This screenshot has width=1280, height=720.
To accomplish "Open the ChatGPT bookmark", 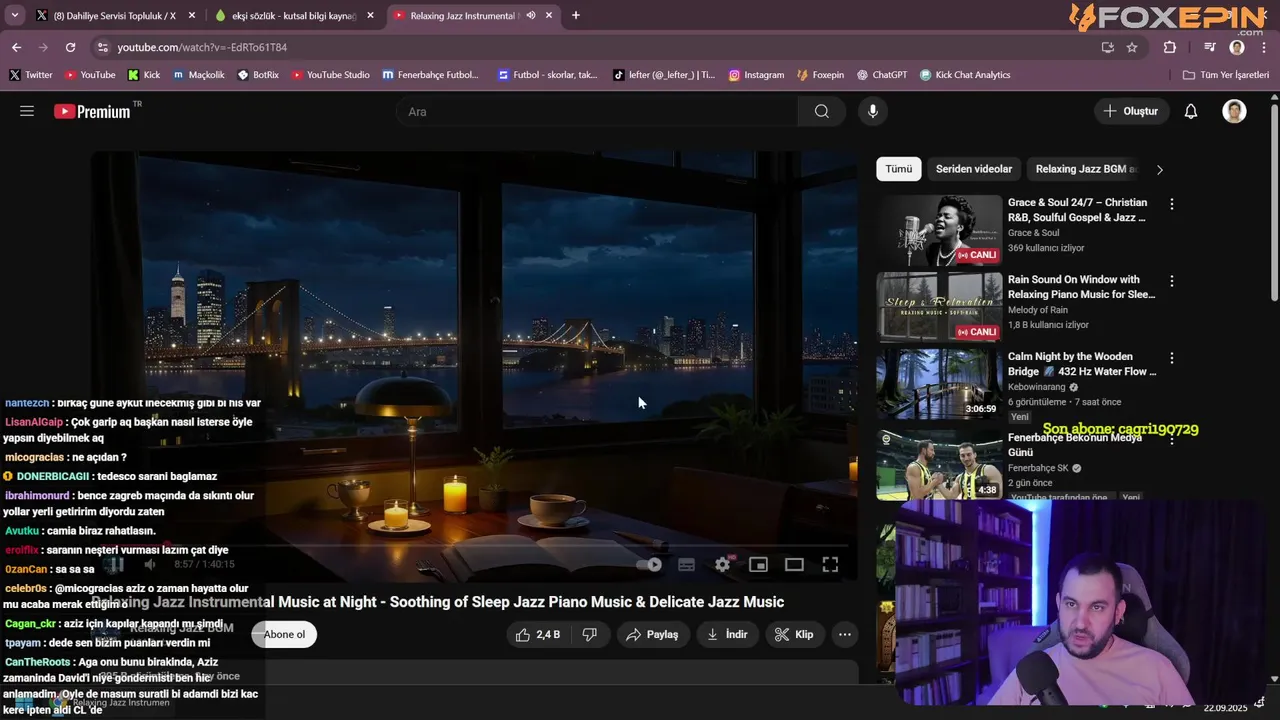I will (882, 75).
